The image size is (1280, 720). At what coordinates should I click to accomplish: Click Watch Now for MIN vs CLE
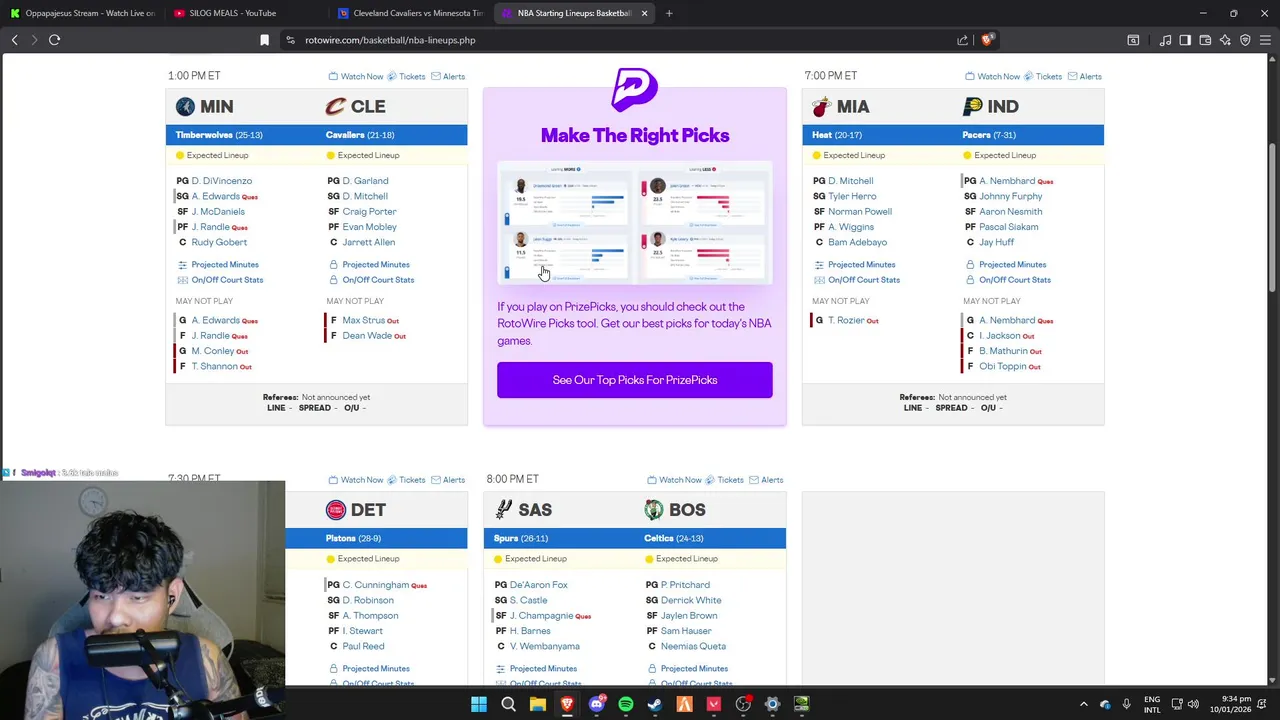pyautogui.click(x=356, y=76)
